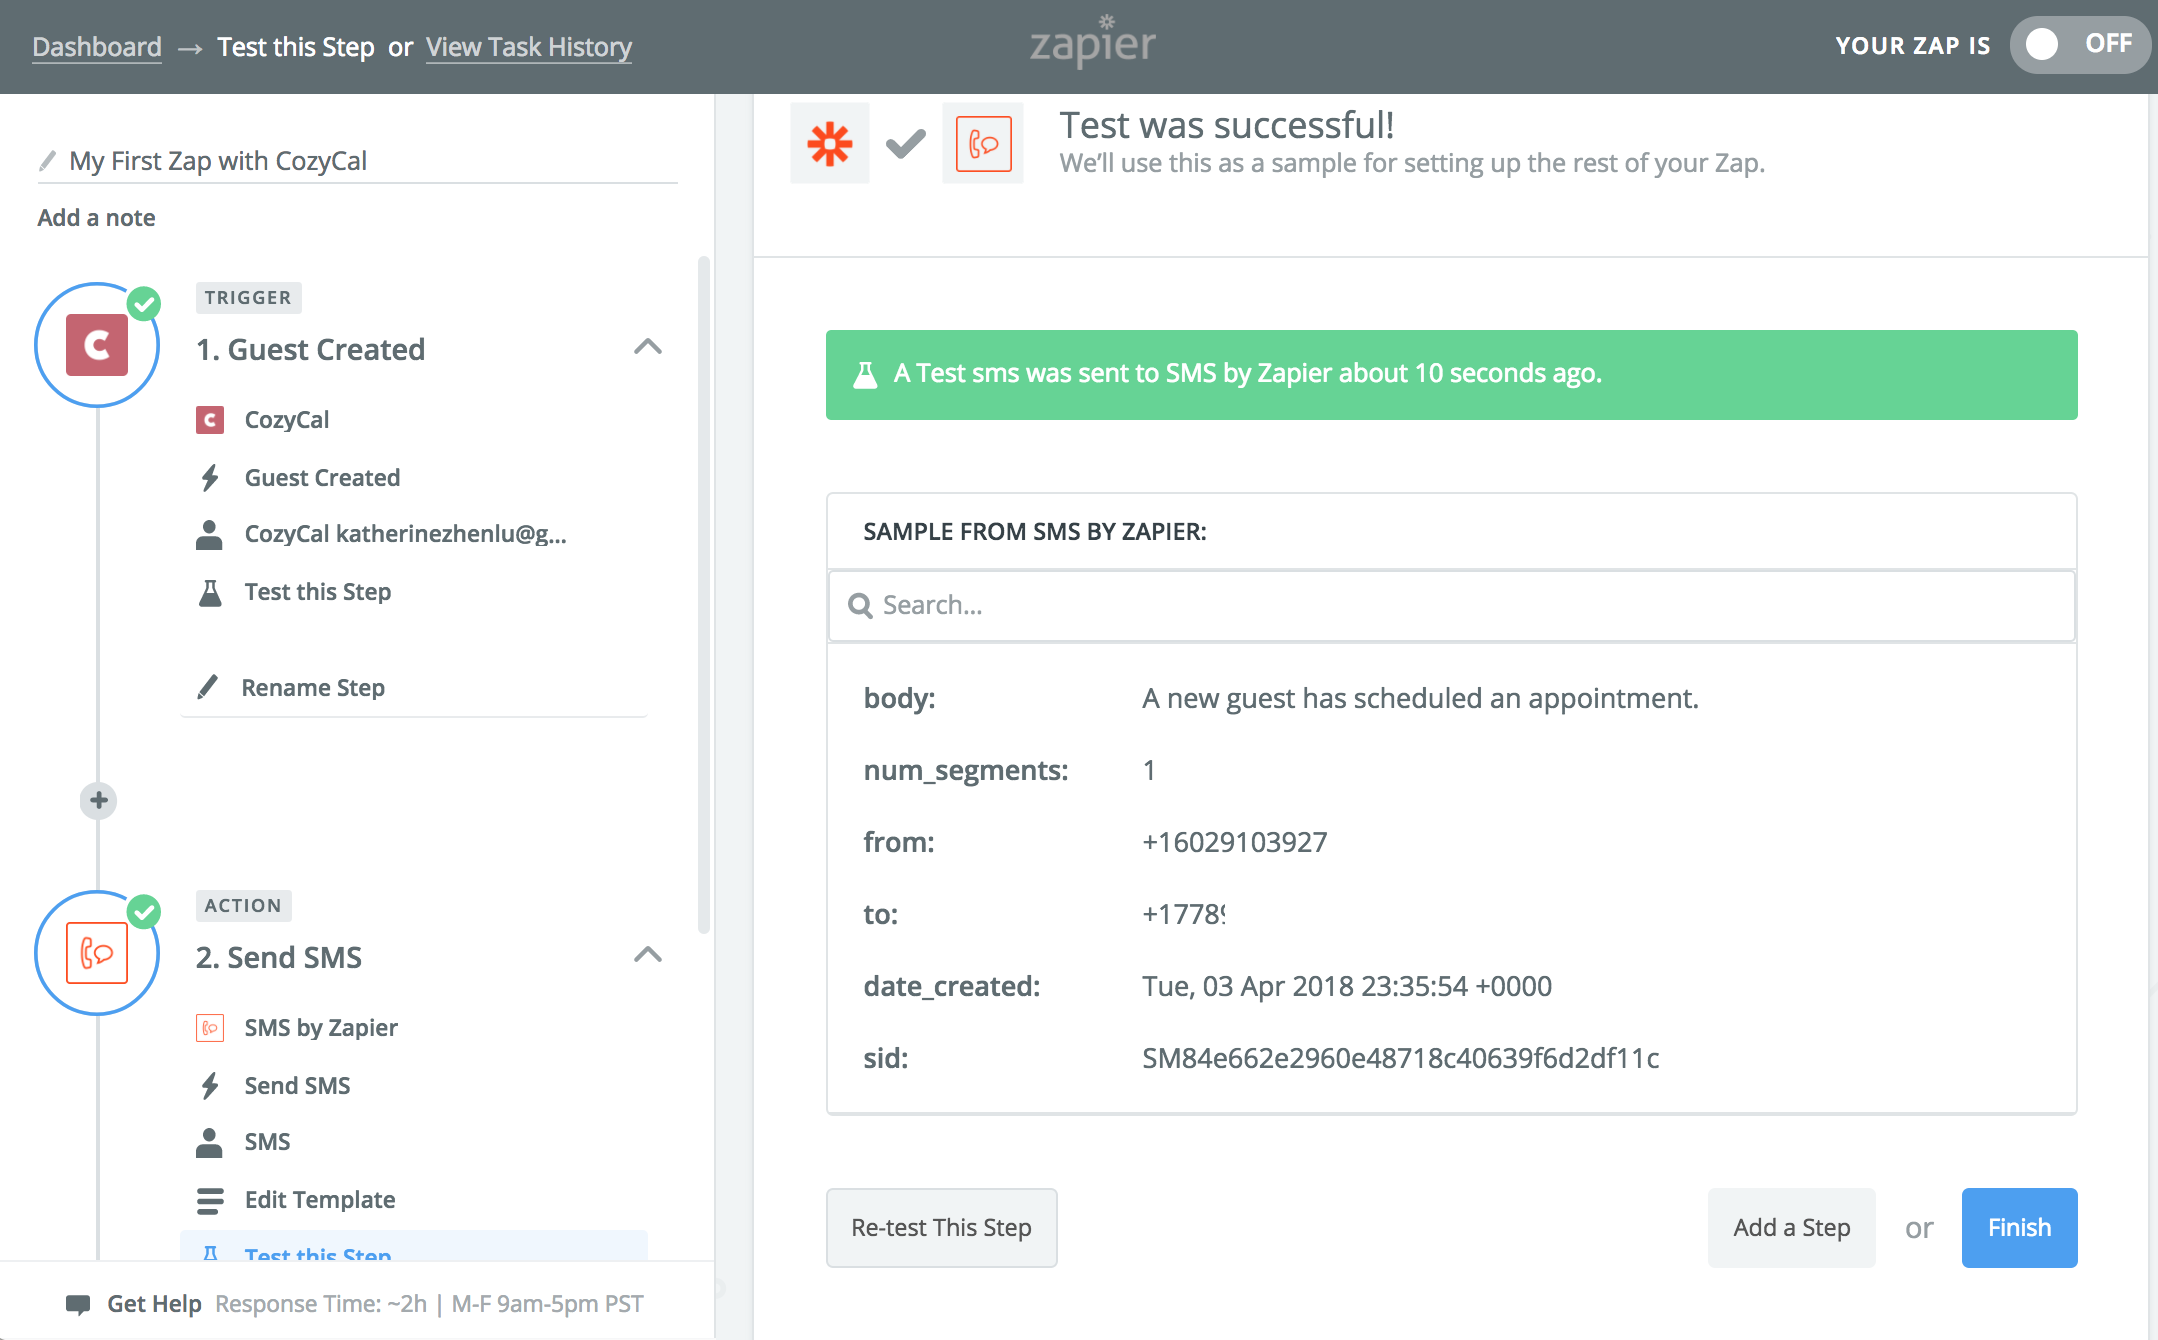Toggle the Zap ON/OFF switch

[2078, 44]
